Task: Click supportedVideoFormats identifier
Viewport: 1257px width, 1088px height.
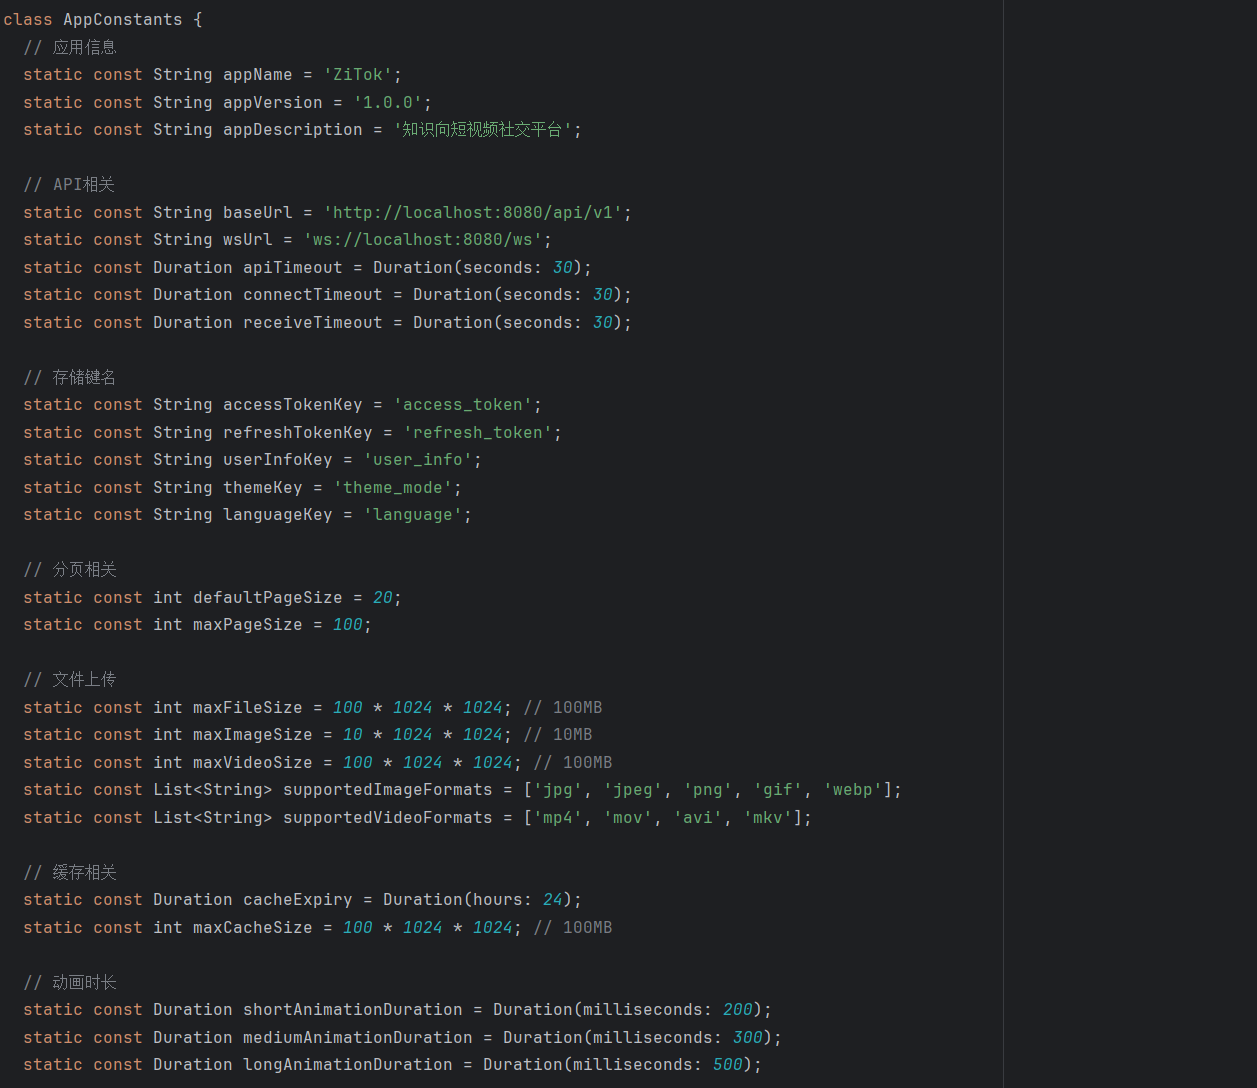Action: click(388, 818)
